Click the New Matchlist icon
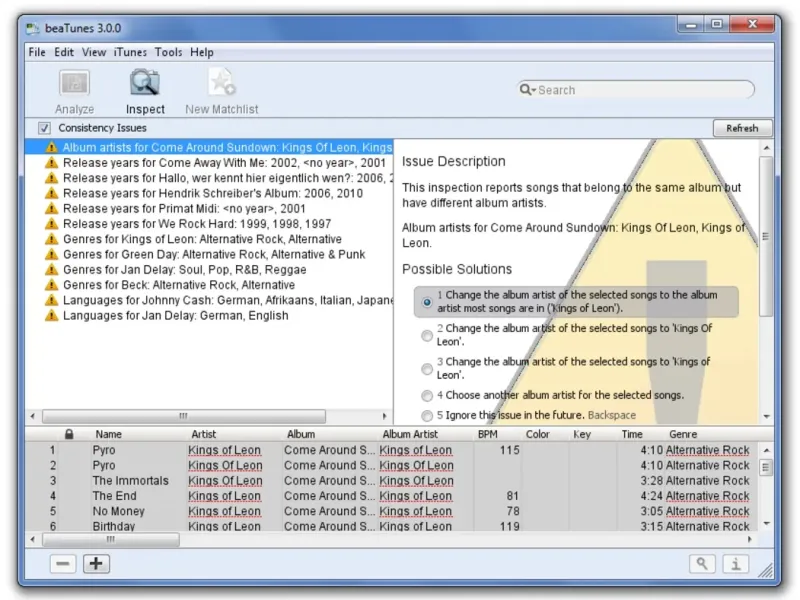 (x=221, y=82)
